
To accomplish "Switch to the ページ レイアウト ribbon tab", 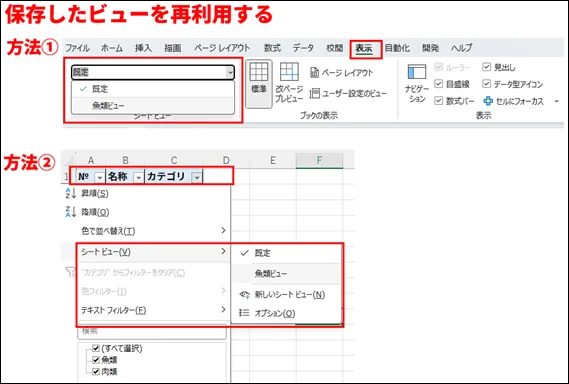I will click(222, 48).
